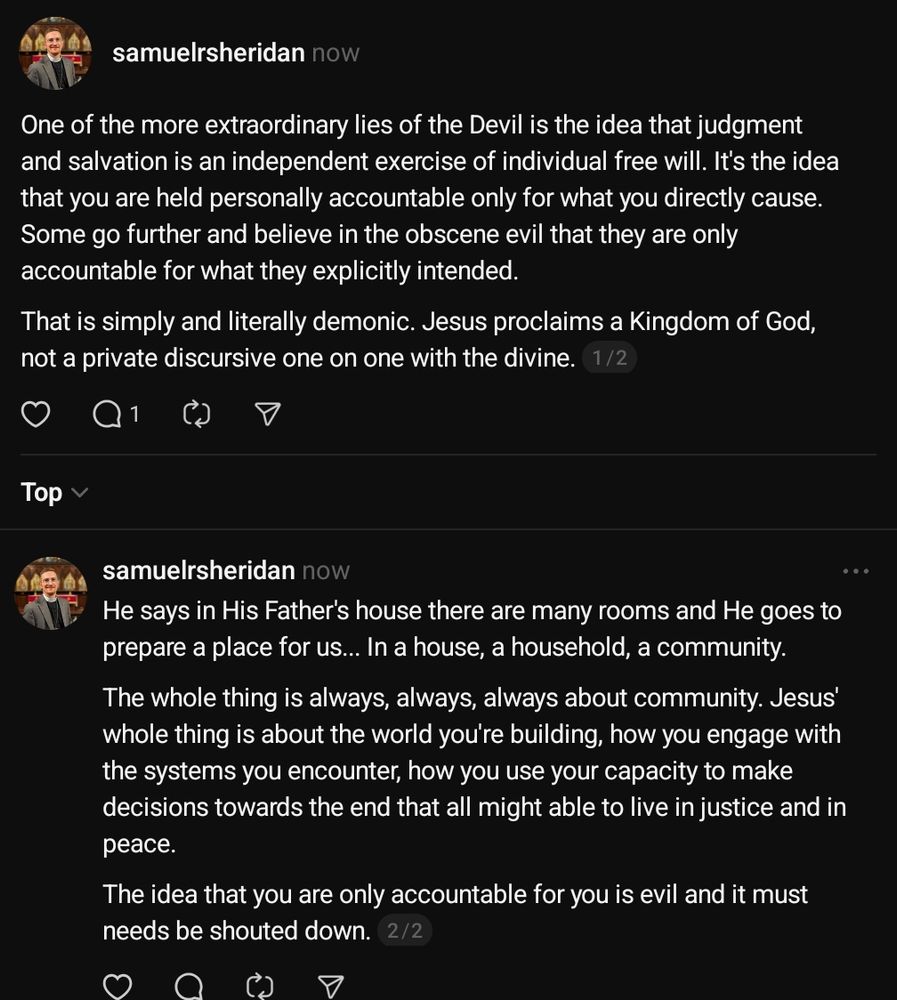This screenshot has width=897, height=1000.
Task: Like the first post with the heart icon
Action: (x=36, y=413)
